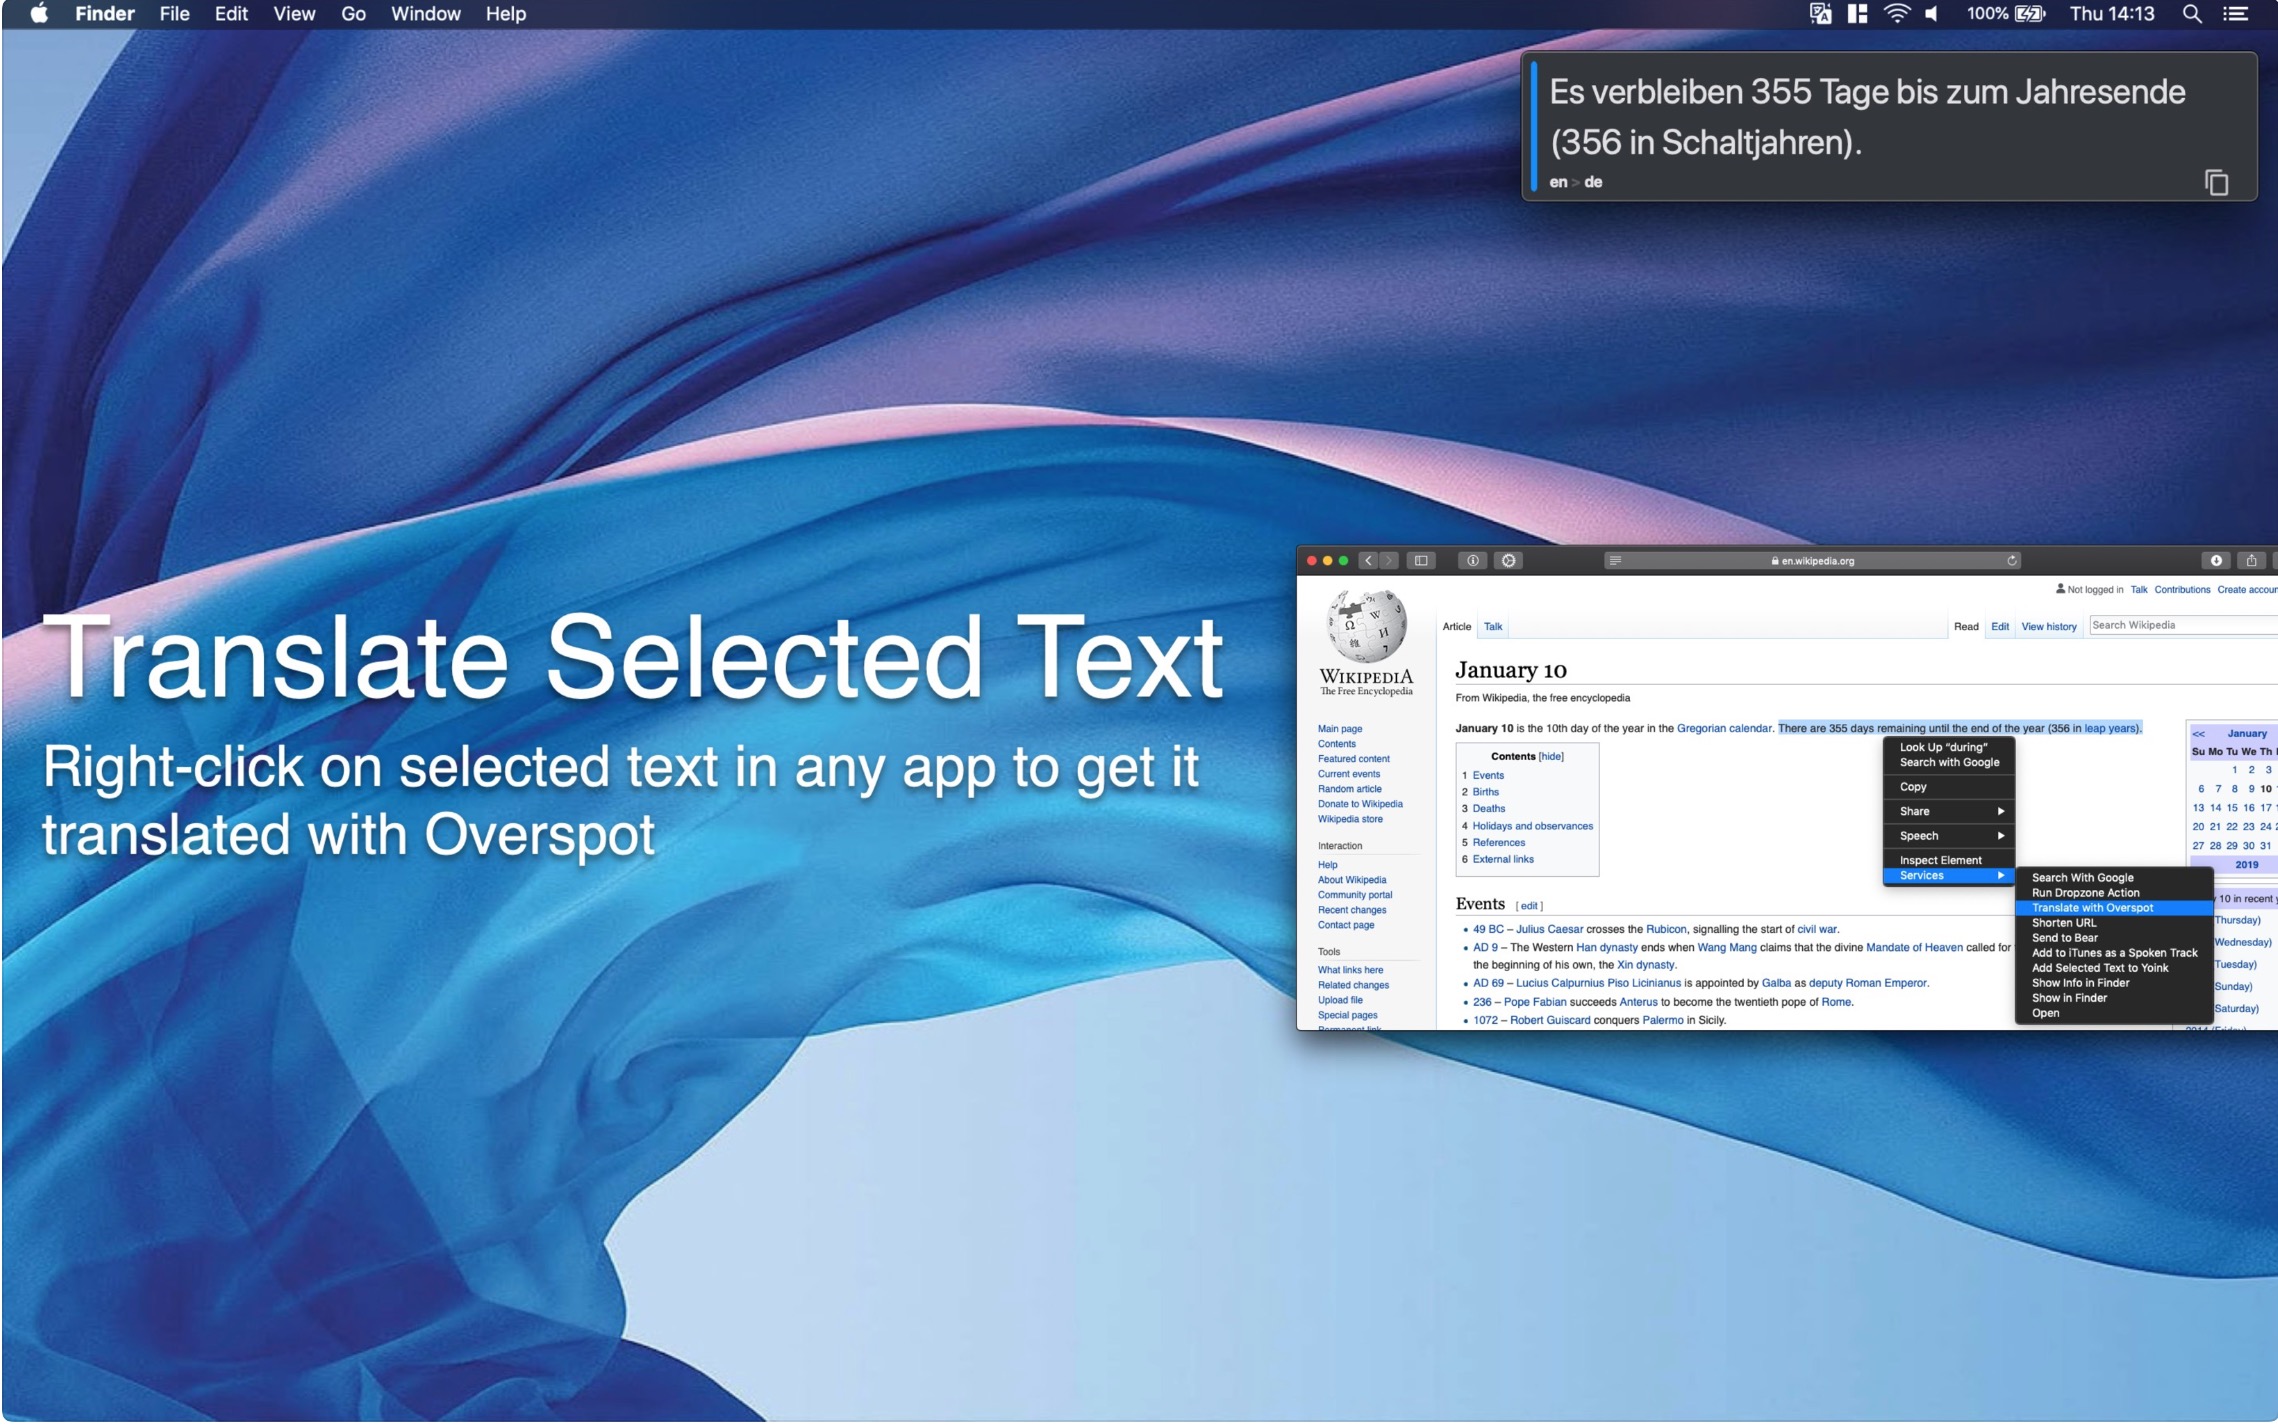Switch to the Wikipedia Talk tab

pos(1492,627)
